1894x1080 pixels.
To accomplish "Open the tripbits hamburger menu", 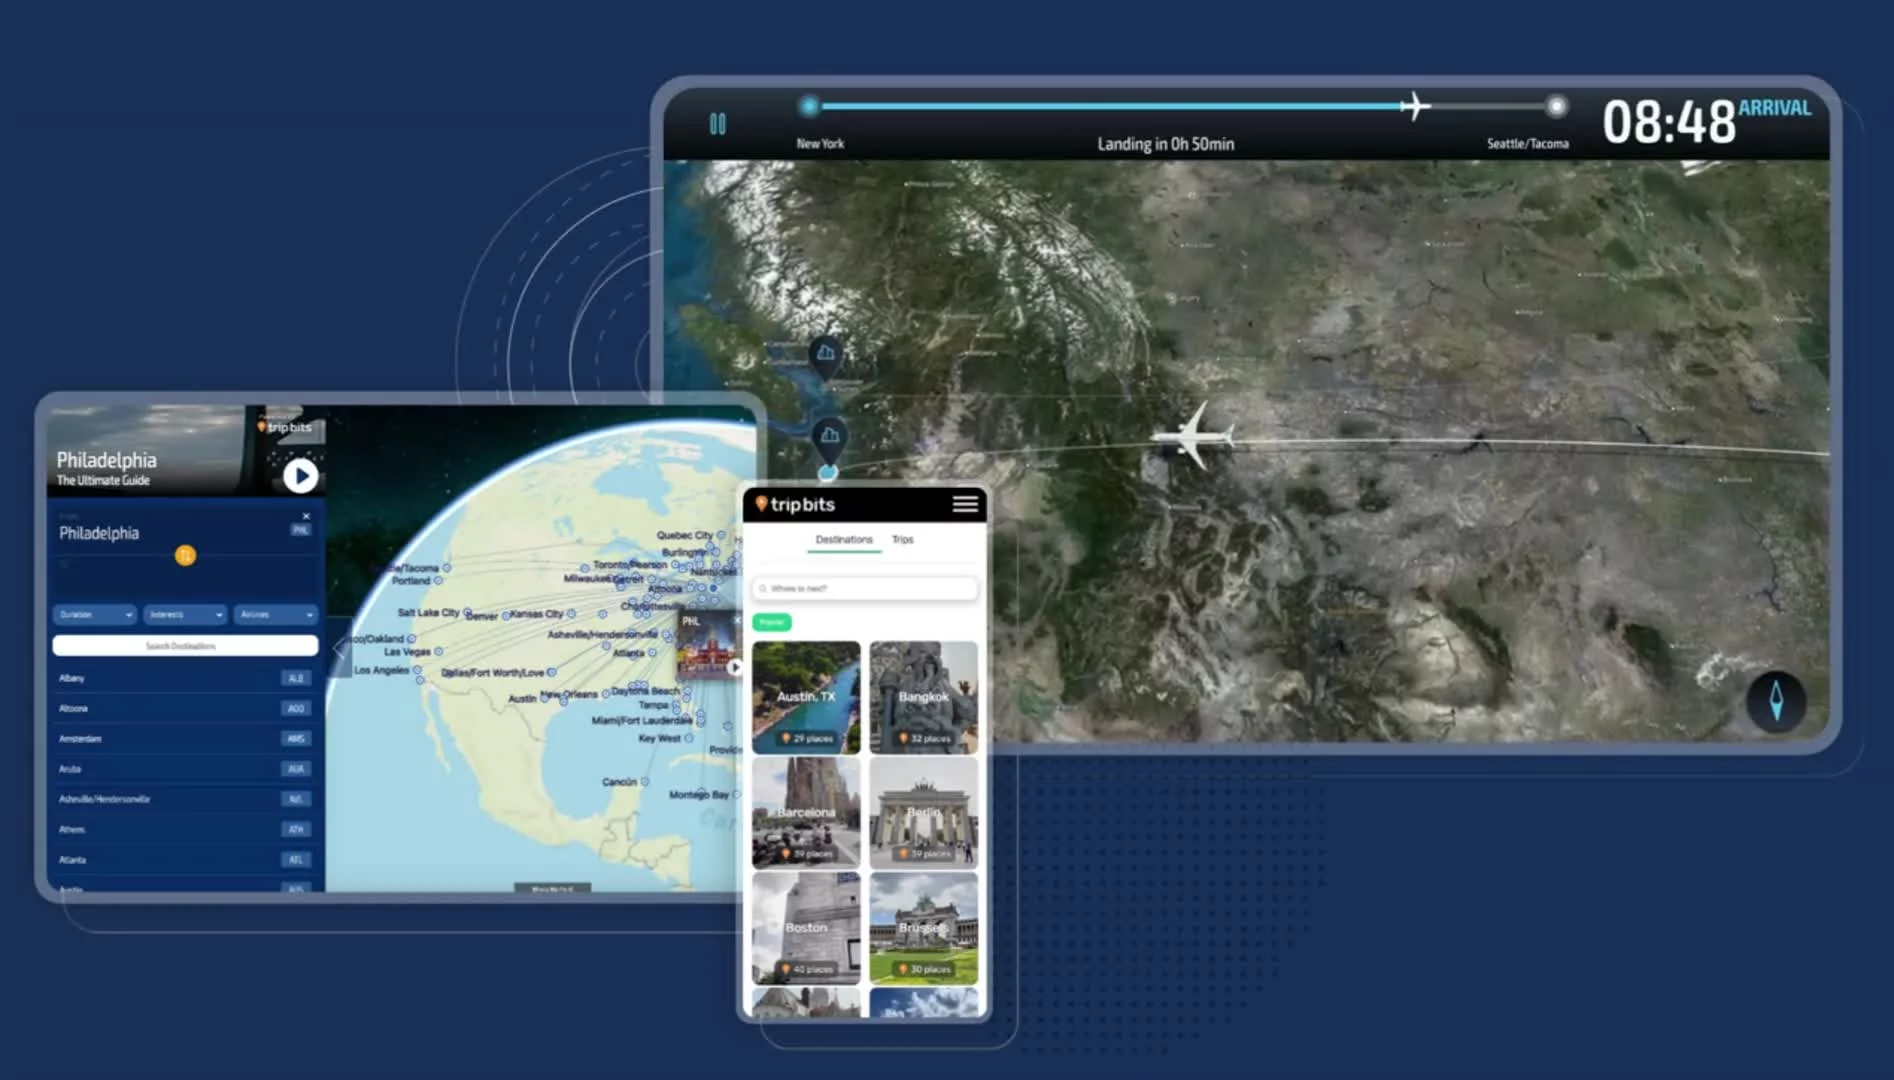I will point(964,504).
